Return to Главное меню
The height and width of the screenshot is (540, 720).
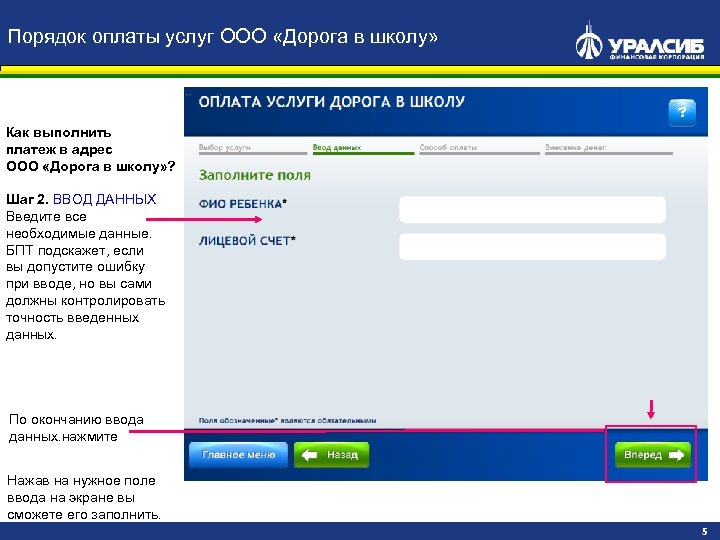tap(238, 455)
